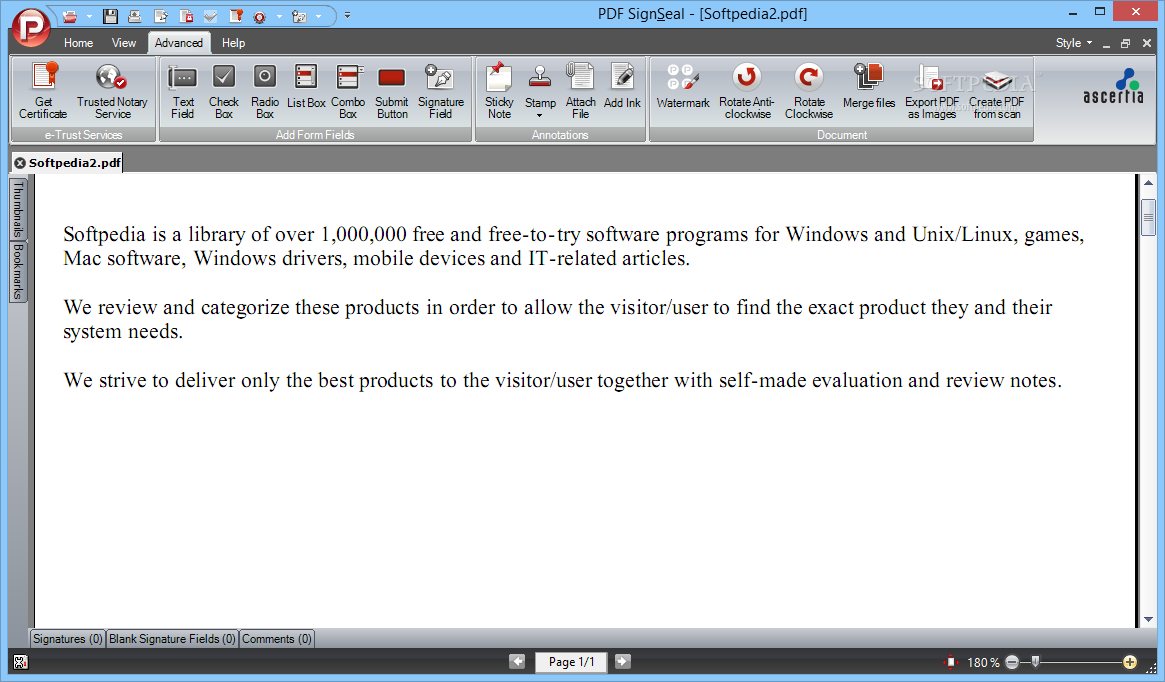Viewport: 1165px width, 682px height.
Task: Open the Blank Signature Fields (0) tab
Action: click(172, 639)
